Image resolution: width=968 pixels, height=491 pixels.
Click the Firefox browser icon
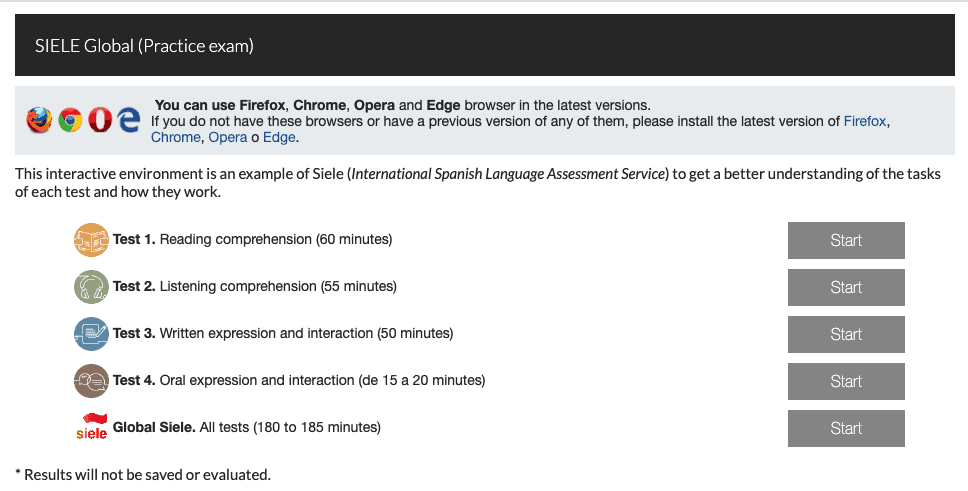pos(39,120)
